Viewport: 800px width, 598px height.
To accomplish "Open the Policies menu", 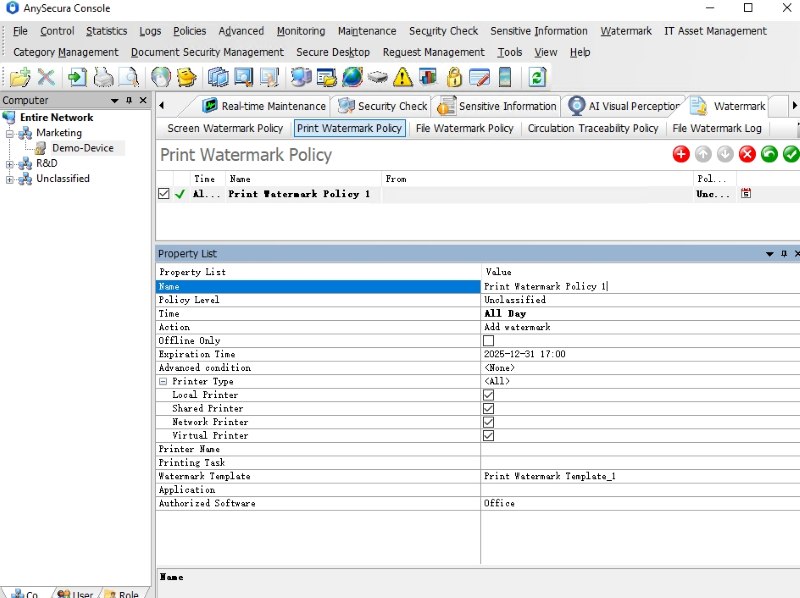I will click(189, 31).
